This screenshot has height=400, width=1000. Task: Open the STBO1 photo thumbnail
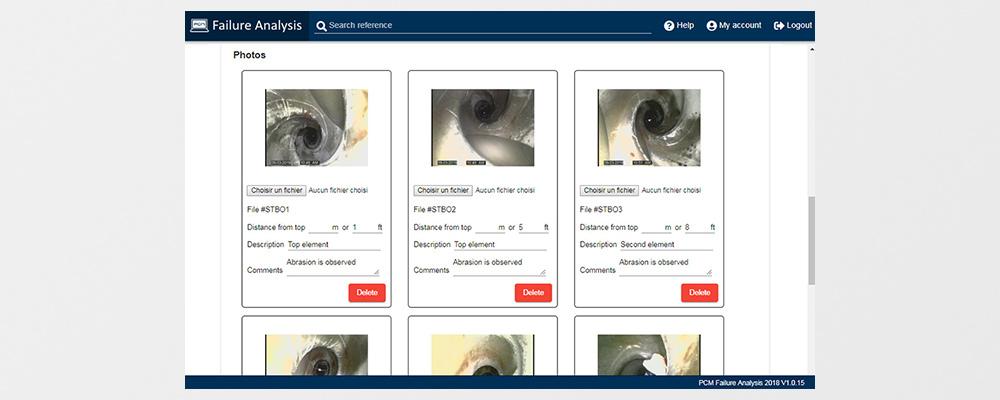click(316, 128)
